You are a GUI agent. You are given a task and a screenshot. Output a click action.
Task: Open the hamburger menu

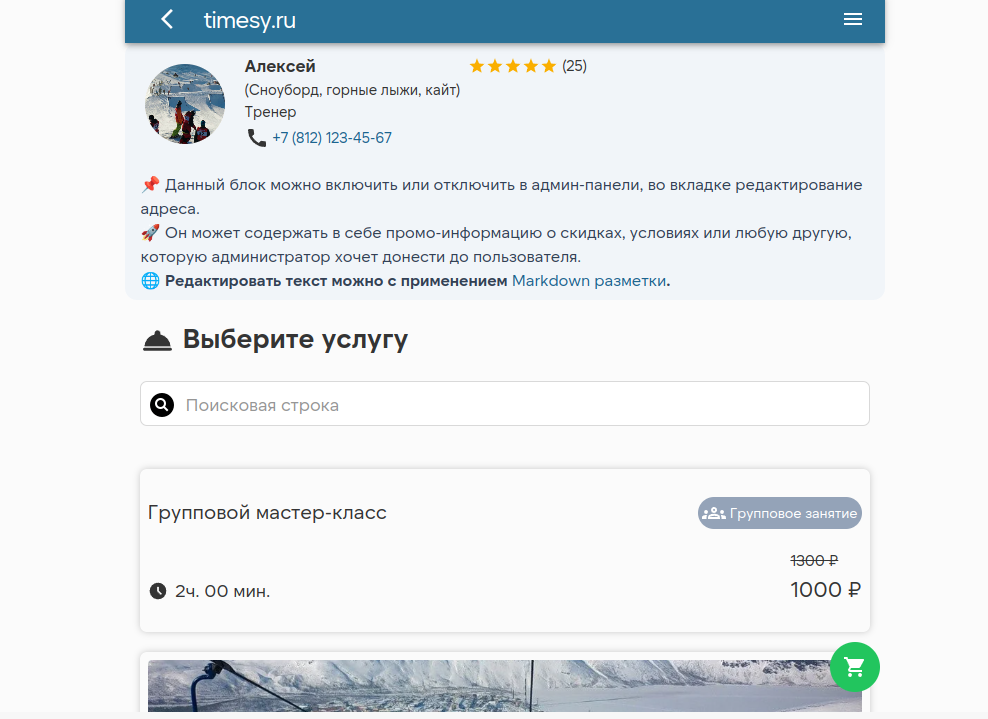point(852,20)
